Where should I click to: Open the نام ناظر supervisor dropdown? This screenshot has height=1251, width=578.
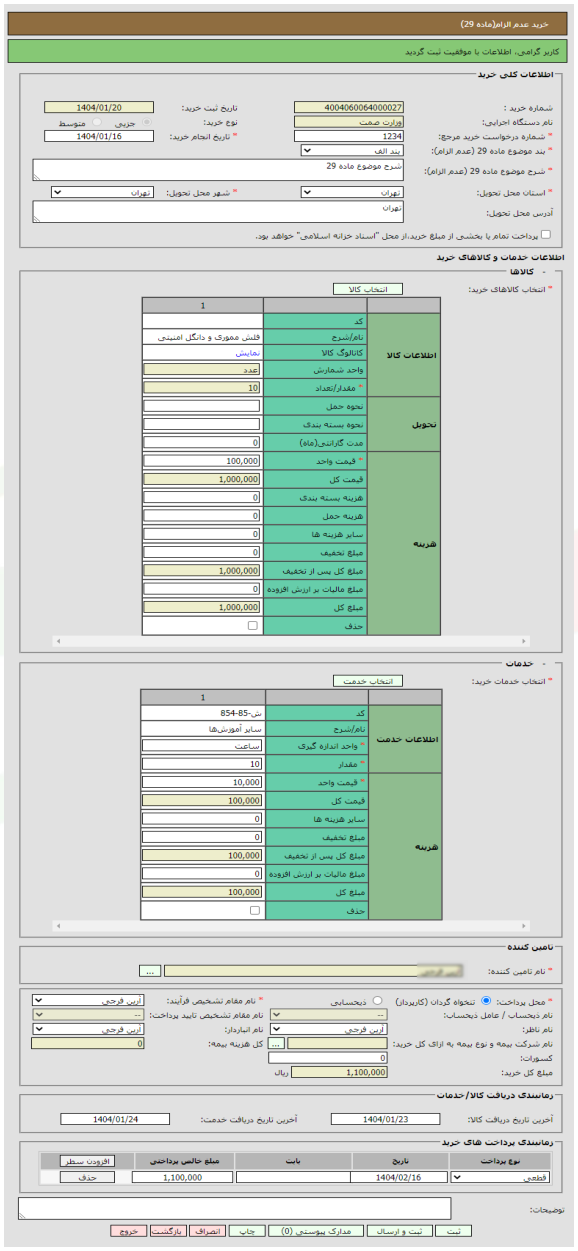click(329, 1028)
